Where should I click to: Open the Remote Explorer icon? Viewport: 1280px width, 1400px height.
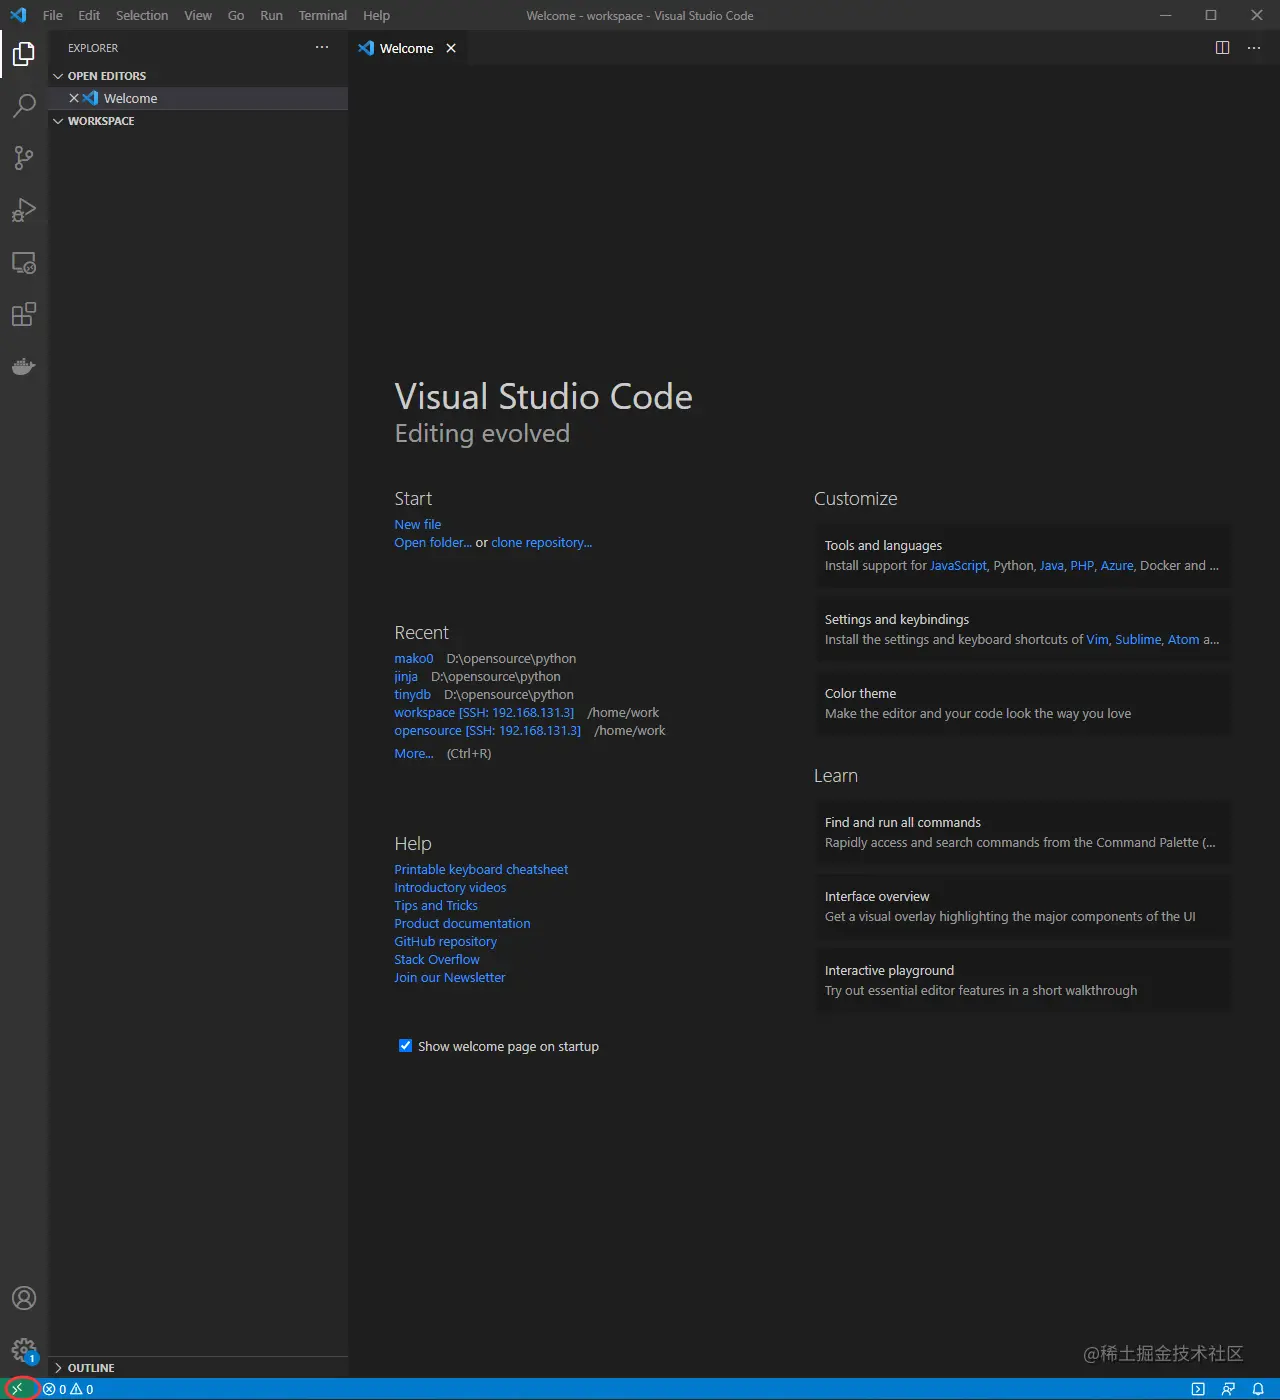24,263
